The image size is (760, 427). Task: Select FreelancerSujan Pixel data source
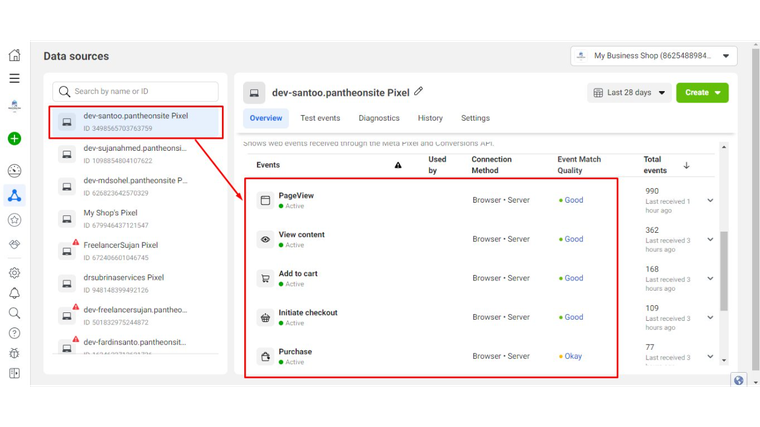[121, 245]
